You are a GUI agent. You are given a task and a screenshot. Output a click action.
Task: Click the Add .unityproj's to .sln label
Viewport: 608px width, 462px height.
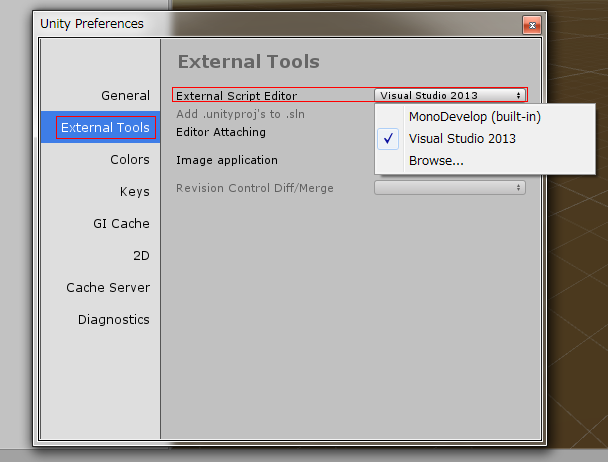point(240,114)
